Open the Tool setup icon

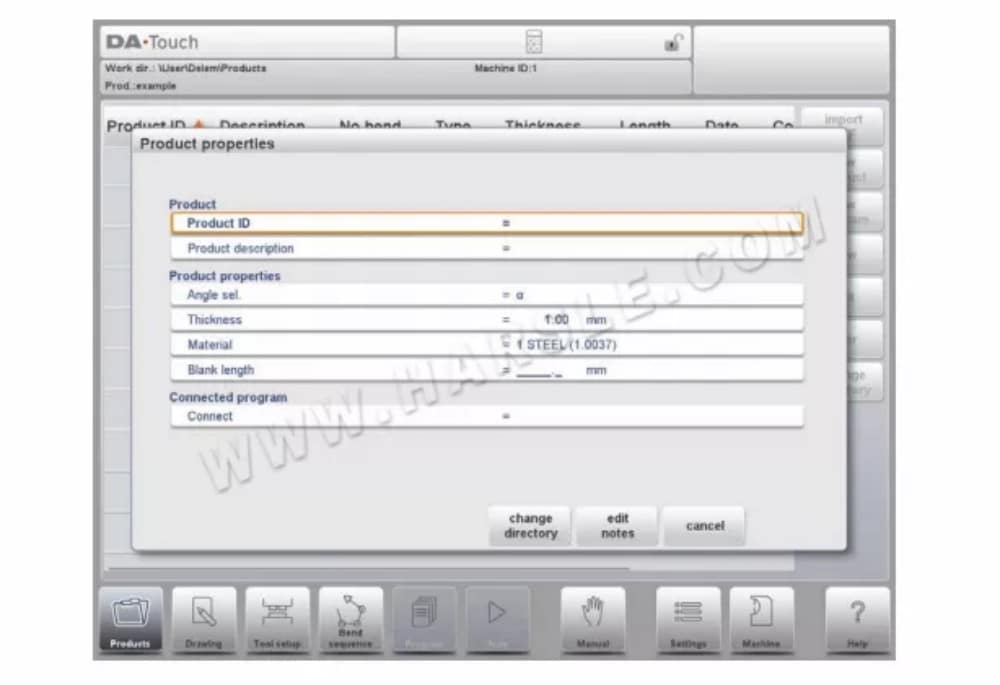click(277, 620)
